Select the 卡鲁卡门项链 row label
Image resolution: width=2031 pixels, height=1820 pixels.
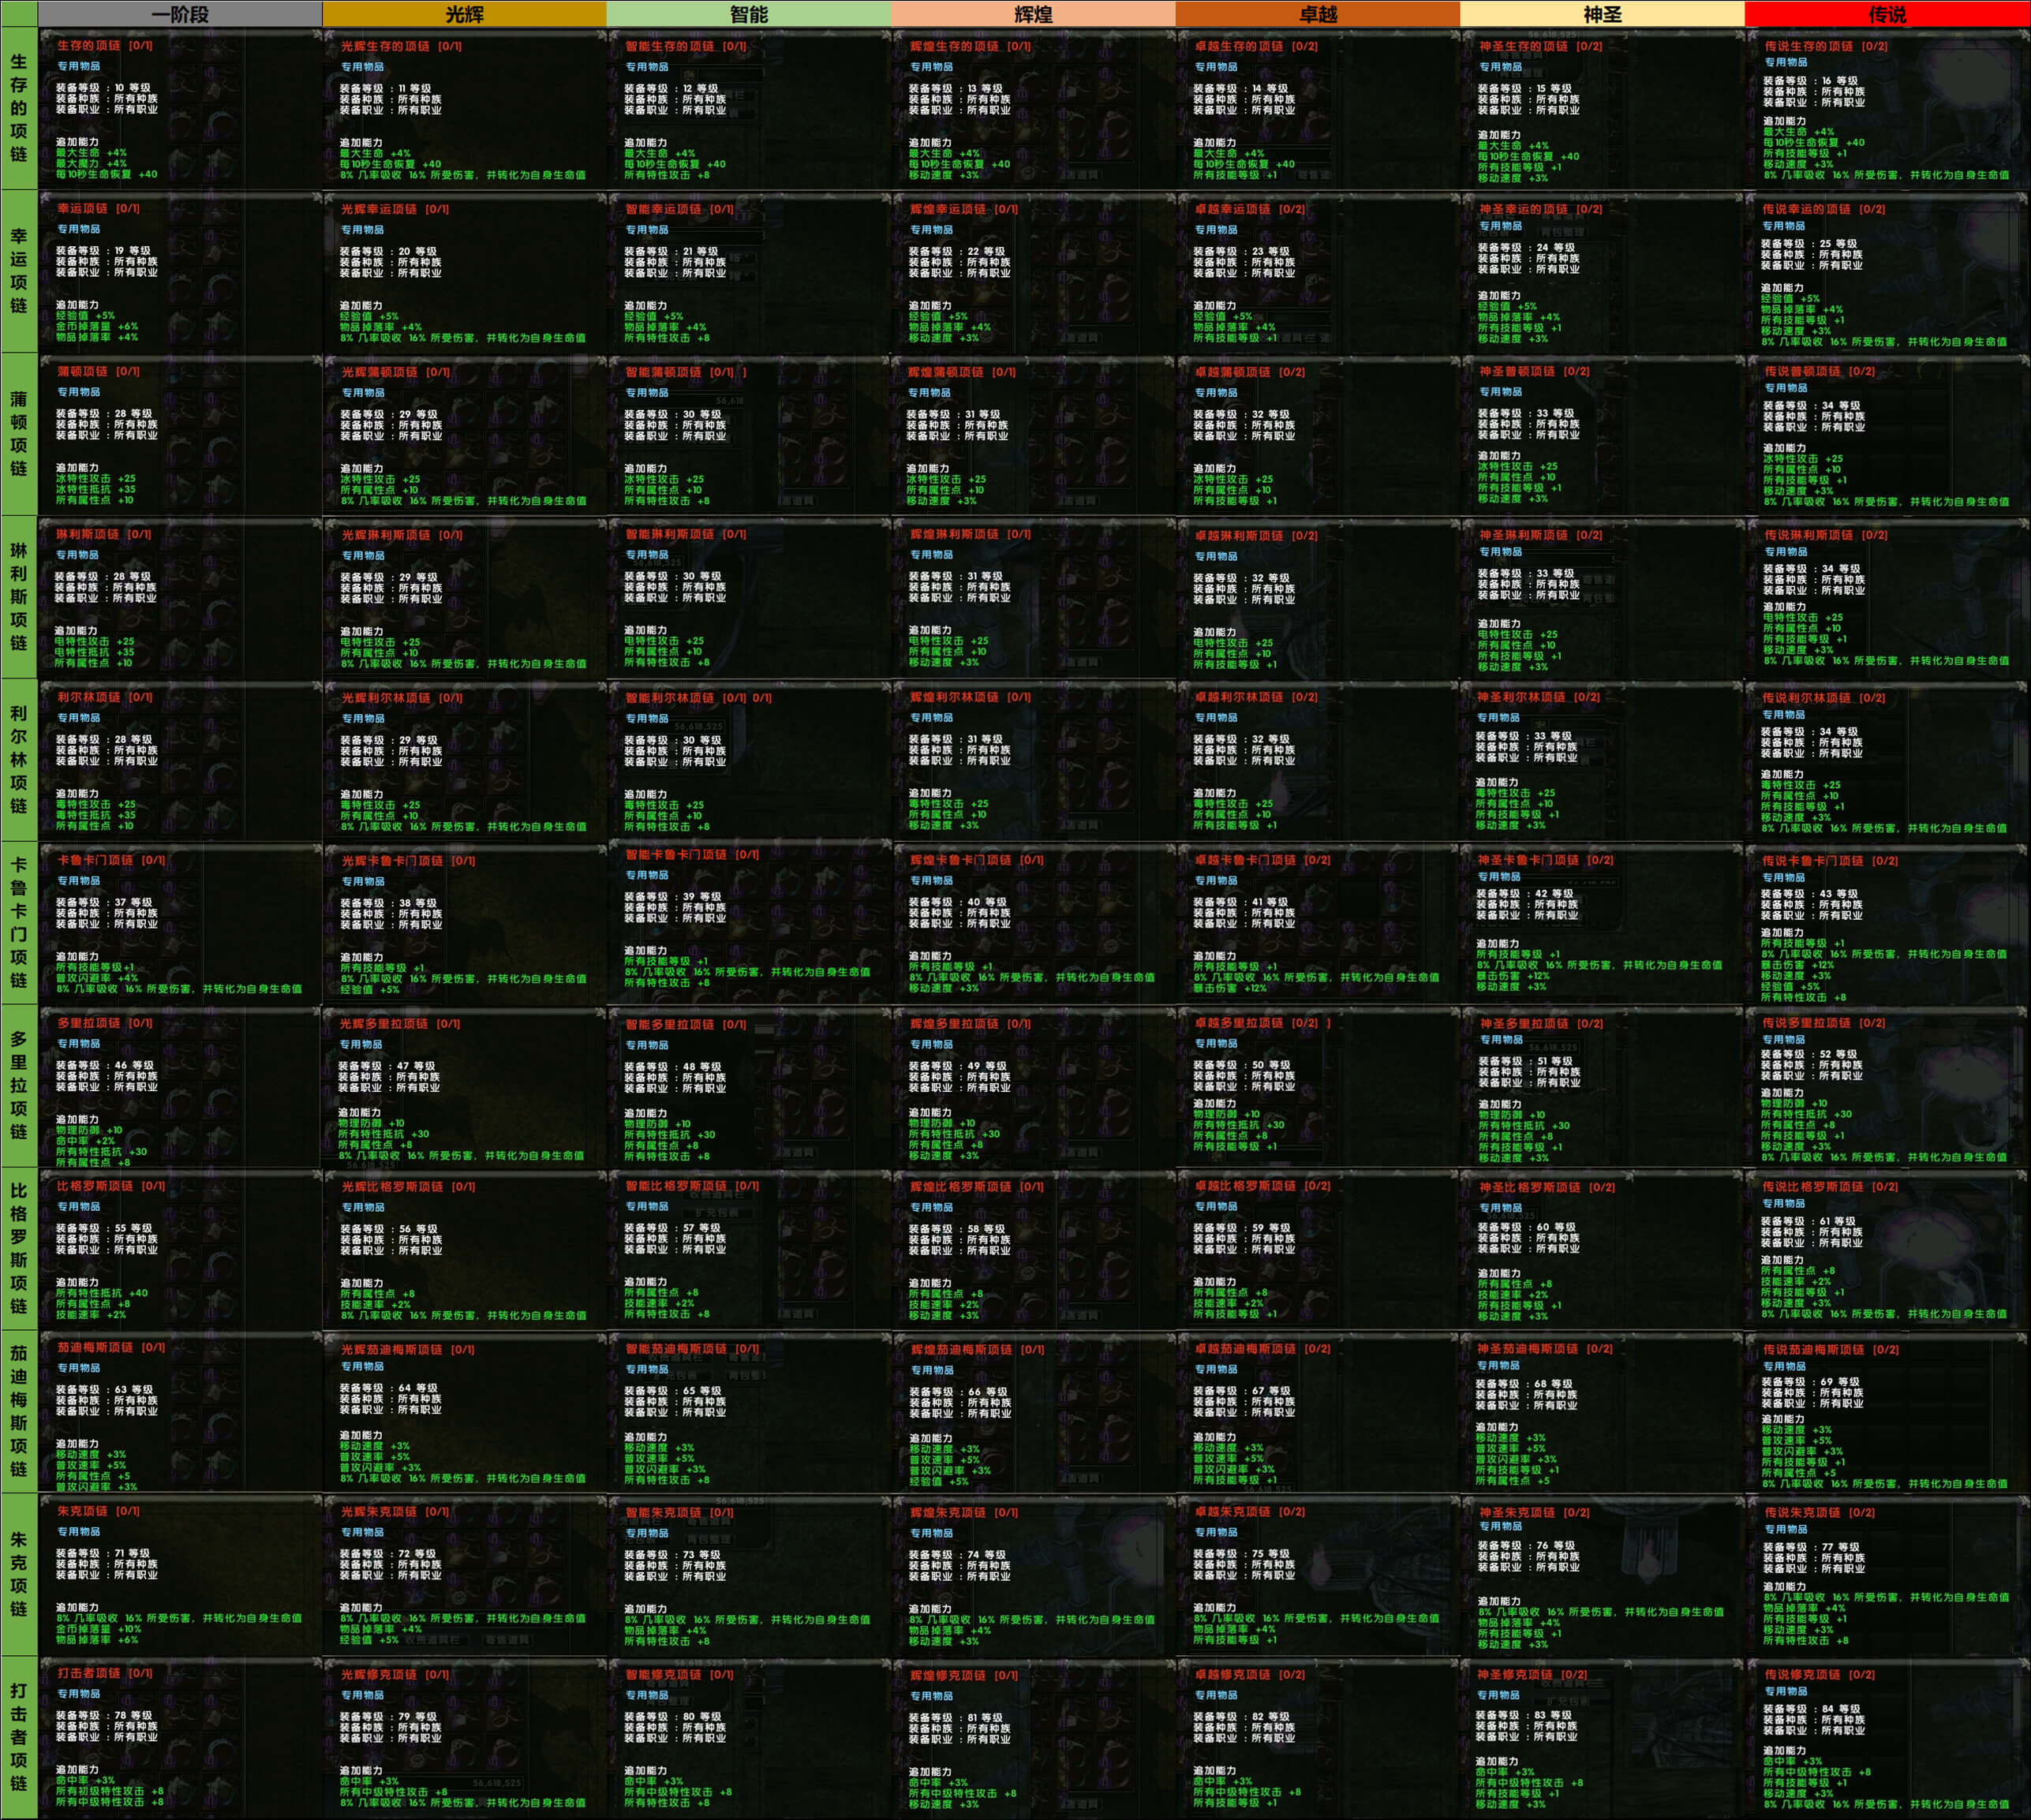click(x=19, y=922)
